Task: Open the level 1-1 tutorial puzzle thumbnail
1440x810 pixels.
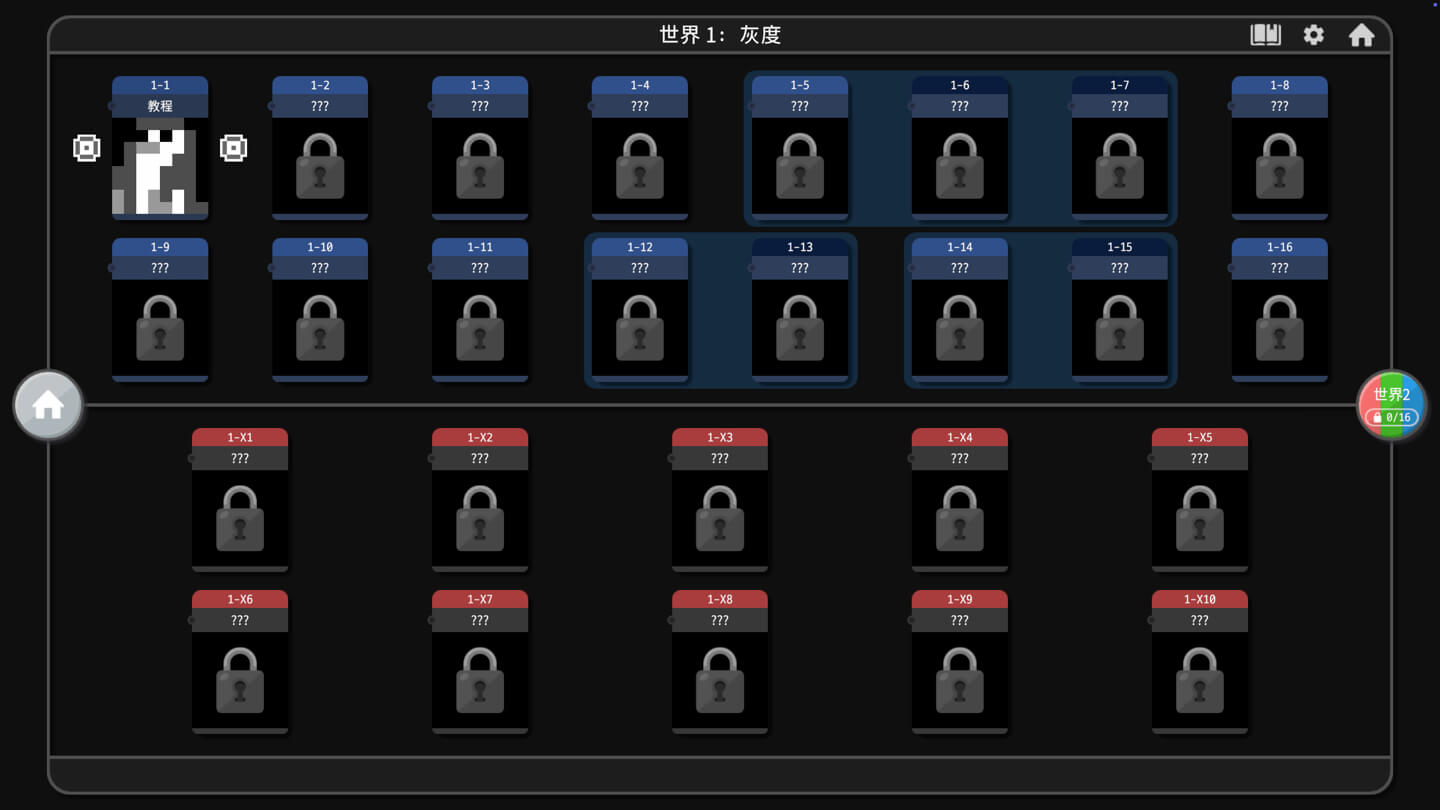Action: point(160,166)
